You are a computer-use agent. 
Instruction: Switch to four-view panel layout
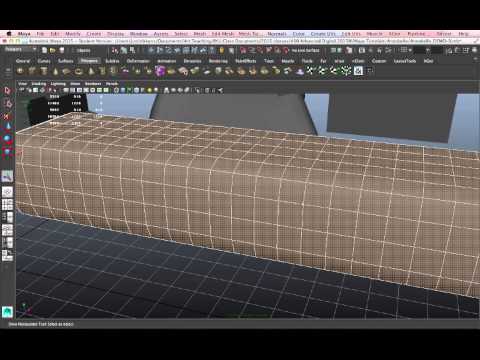[7, 205]
